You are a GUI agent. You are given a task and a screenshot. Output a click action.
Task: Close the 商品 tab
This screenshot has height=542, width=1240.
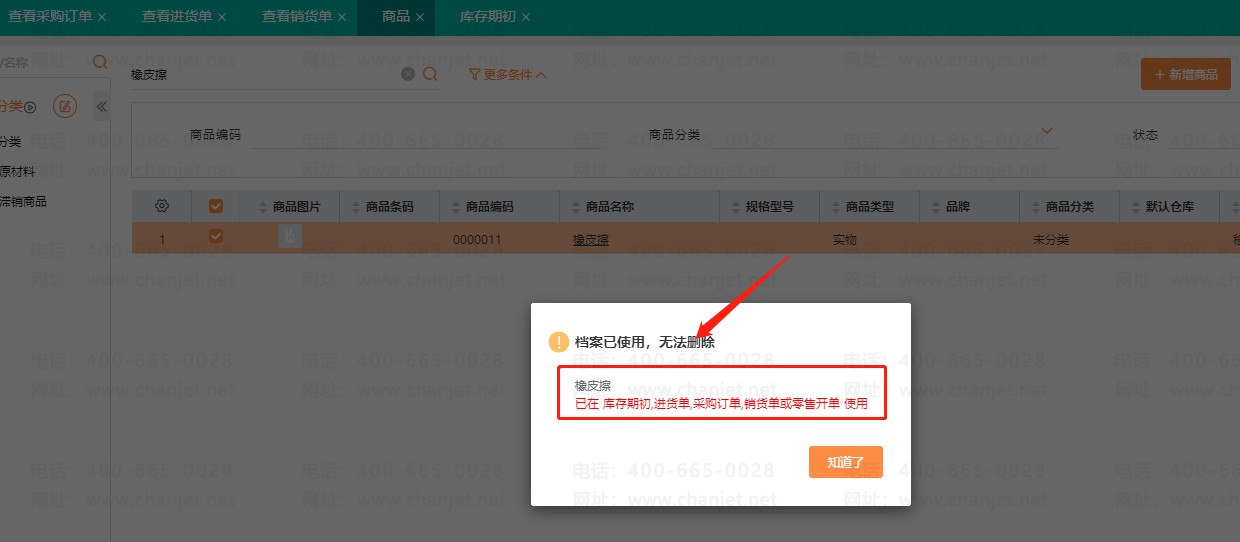point(419,18)
